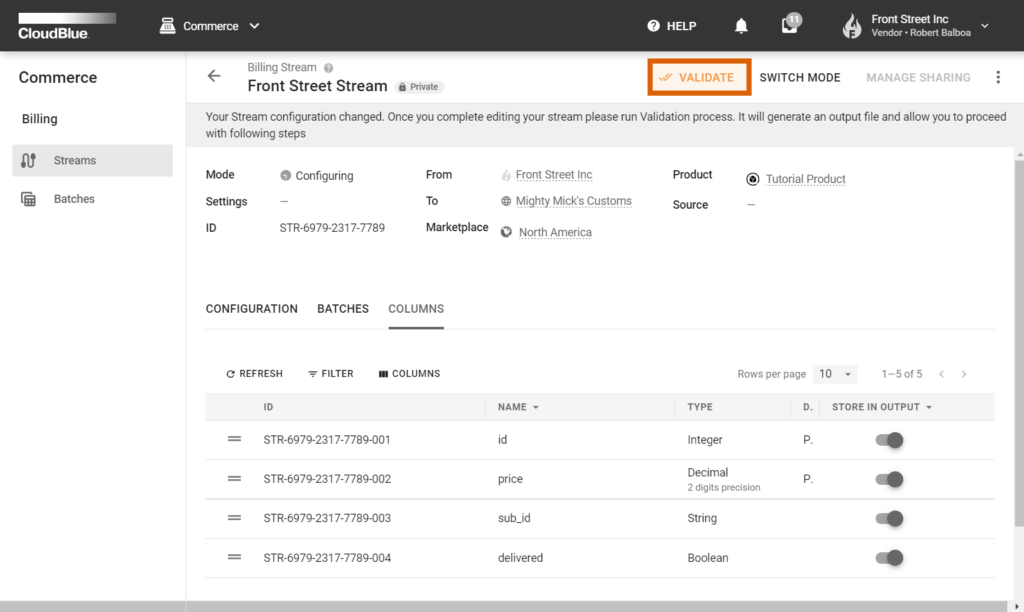Click the Front Street Inc sender flame icon
Image resolution: width=1024 pixels, height=612 pixels.
pos(505,175)
